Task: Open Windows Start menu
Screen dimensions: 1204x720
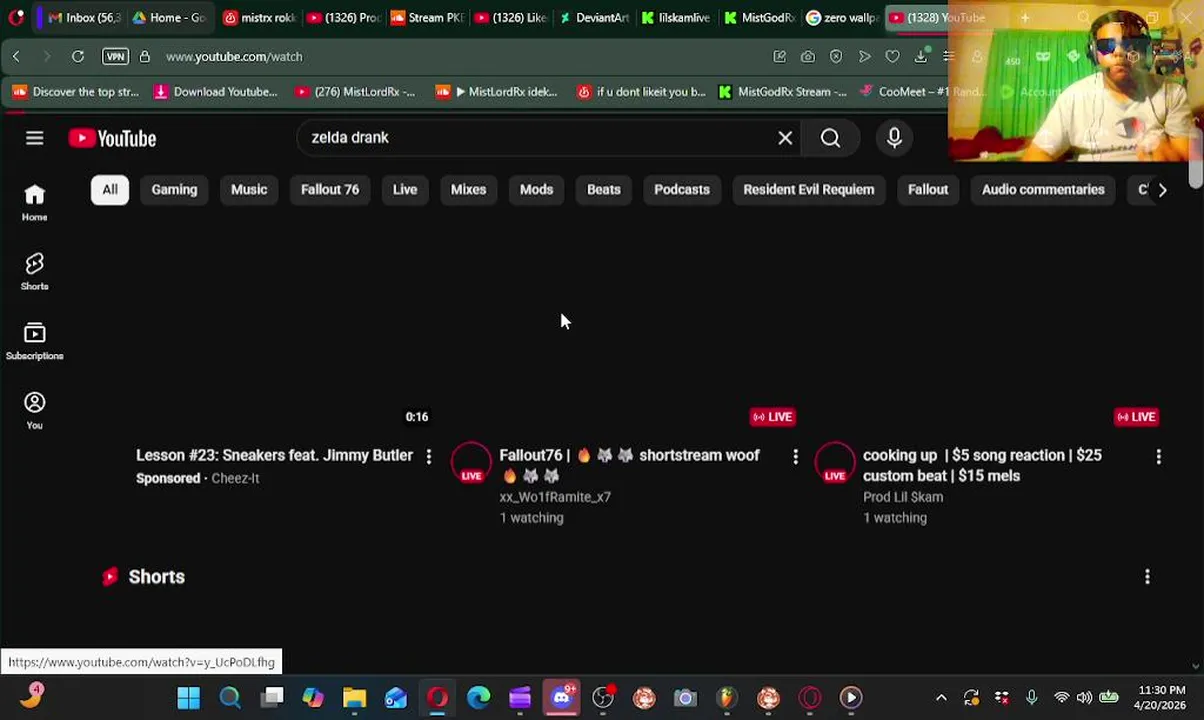Action: pos(188,698)
